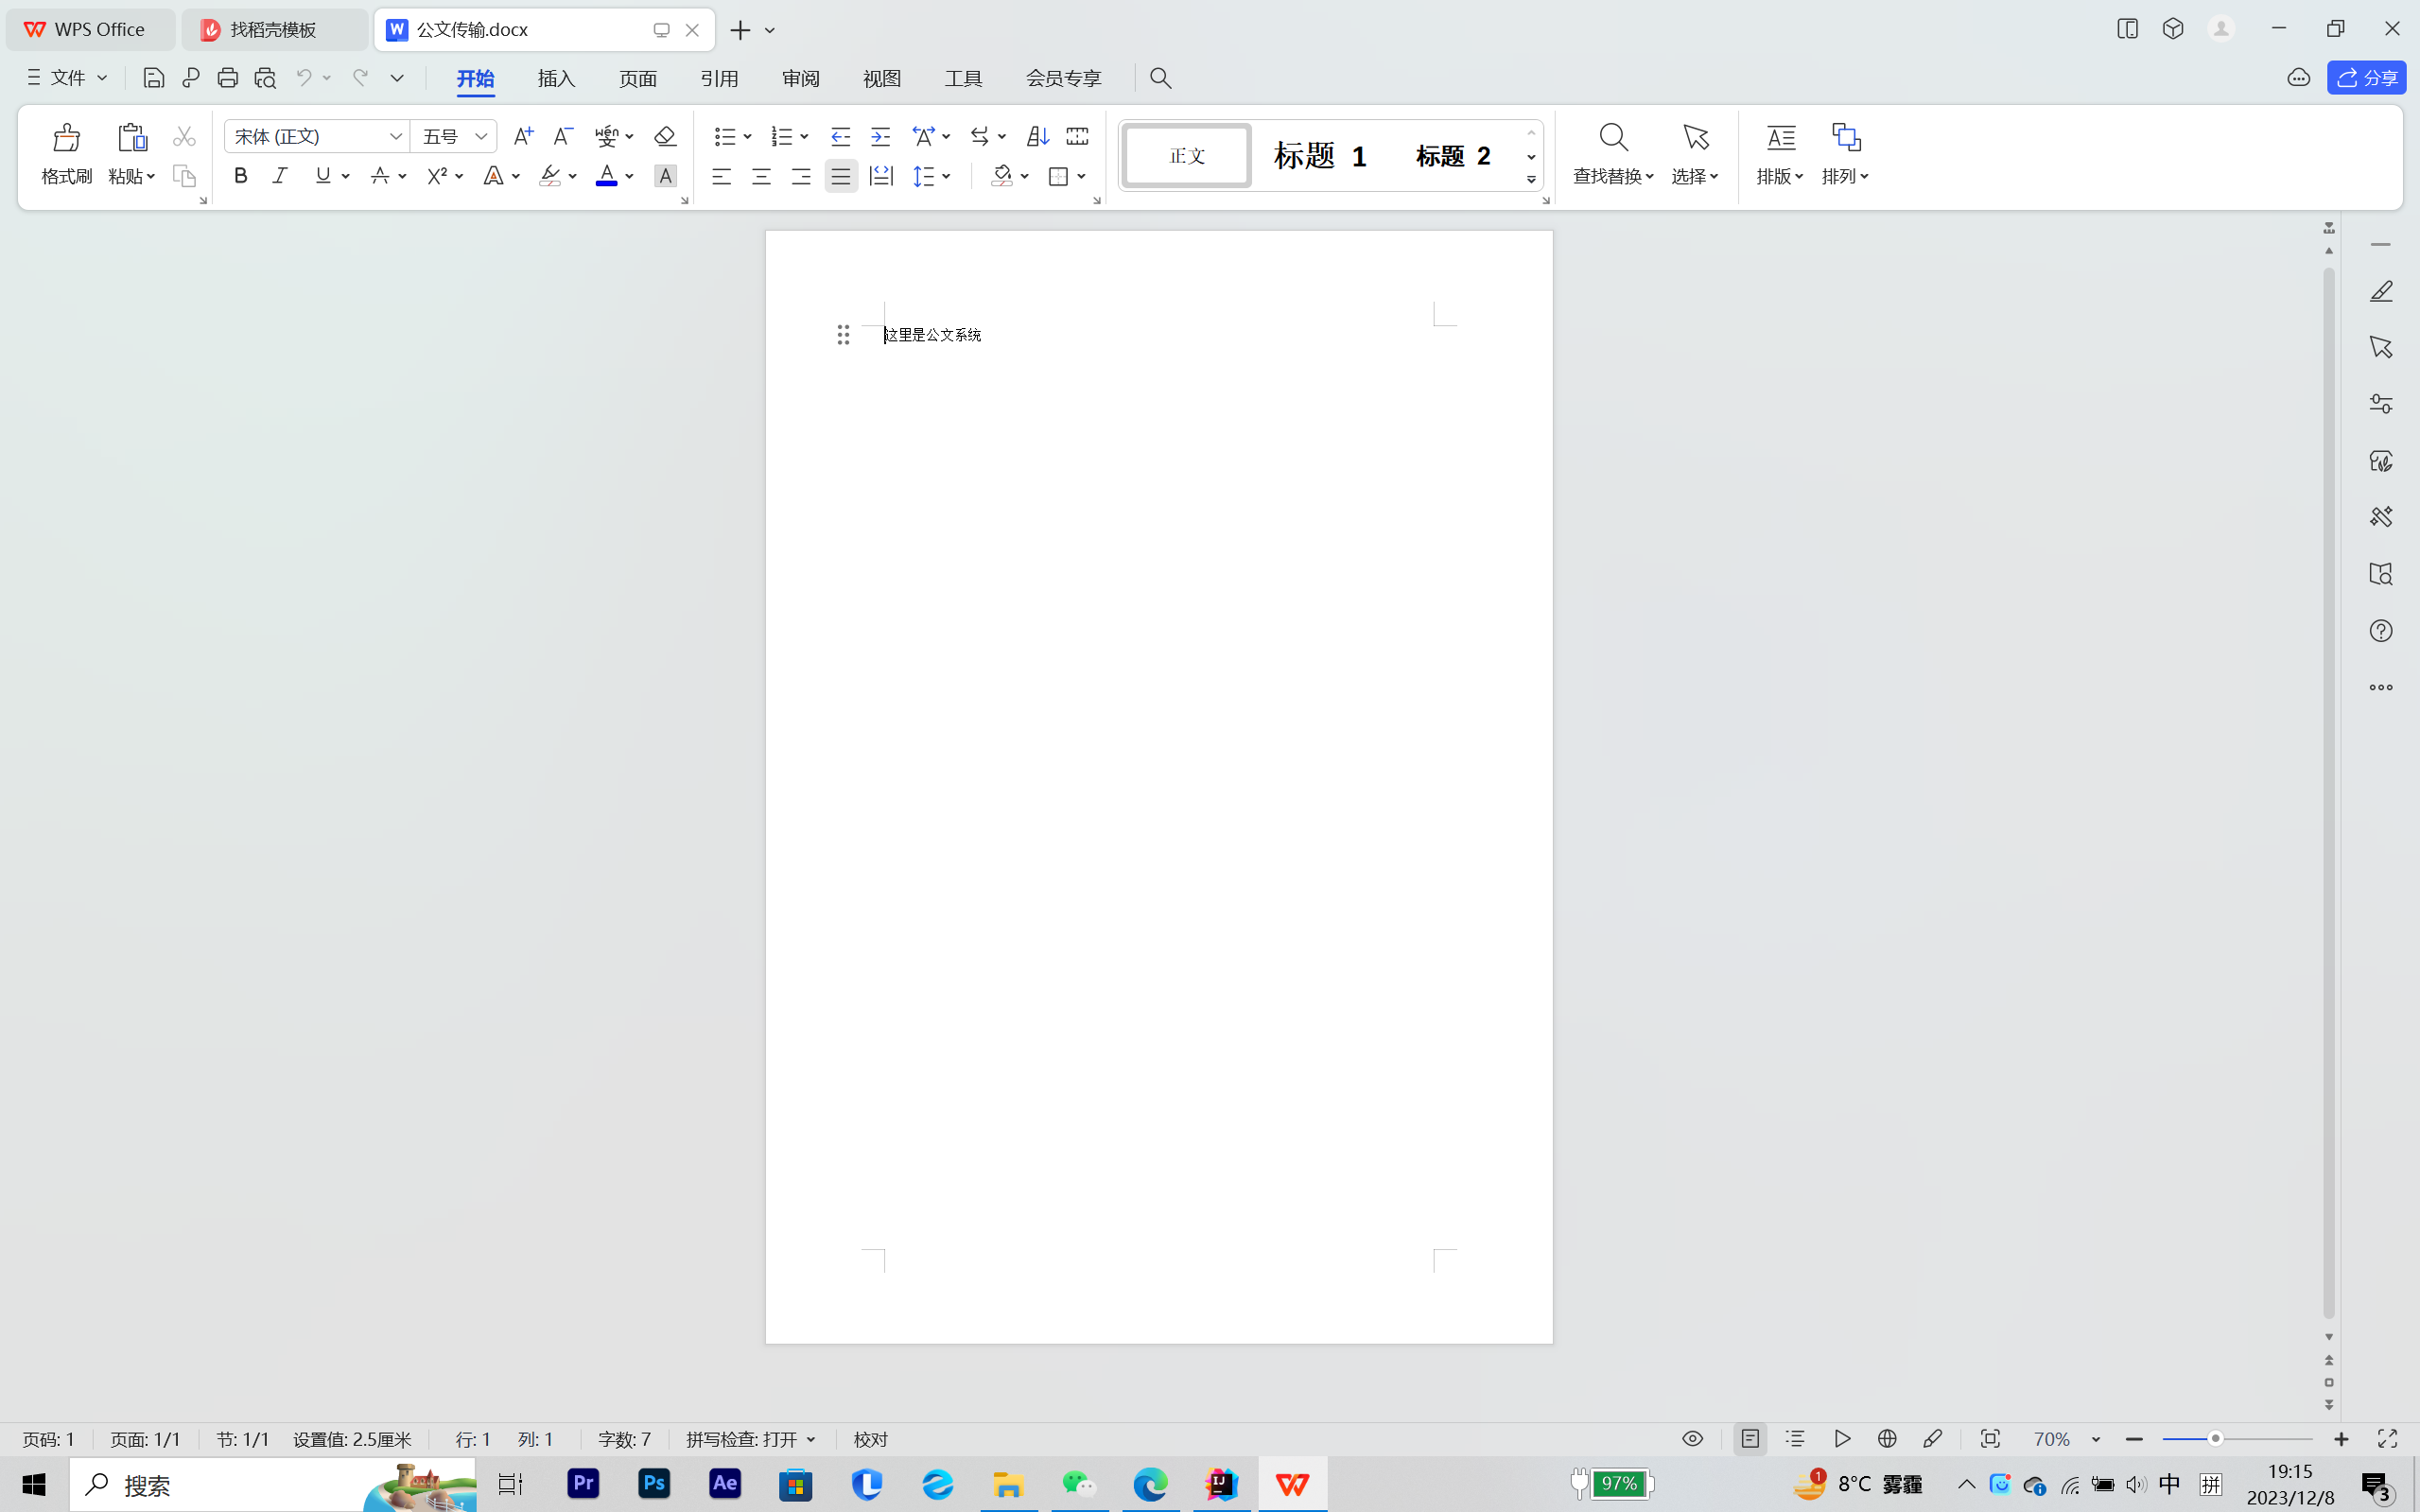The height and width of the screenshot is (1512, 2420).
Task: Toggle bold formatting
Action: [x=240, y=176]
